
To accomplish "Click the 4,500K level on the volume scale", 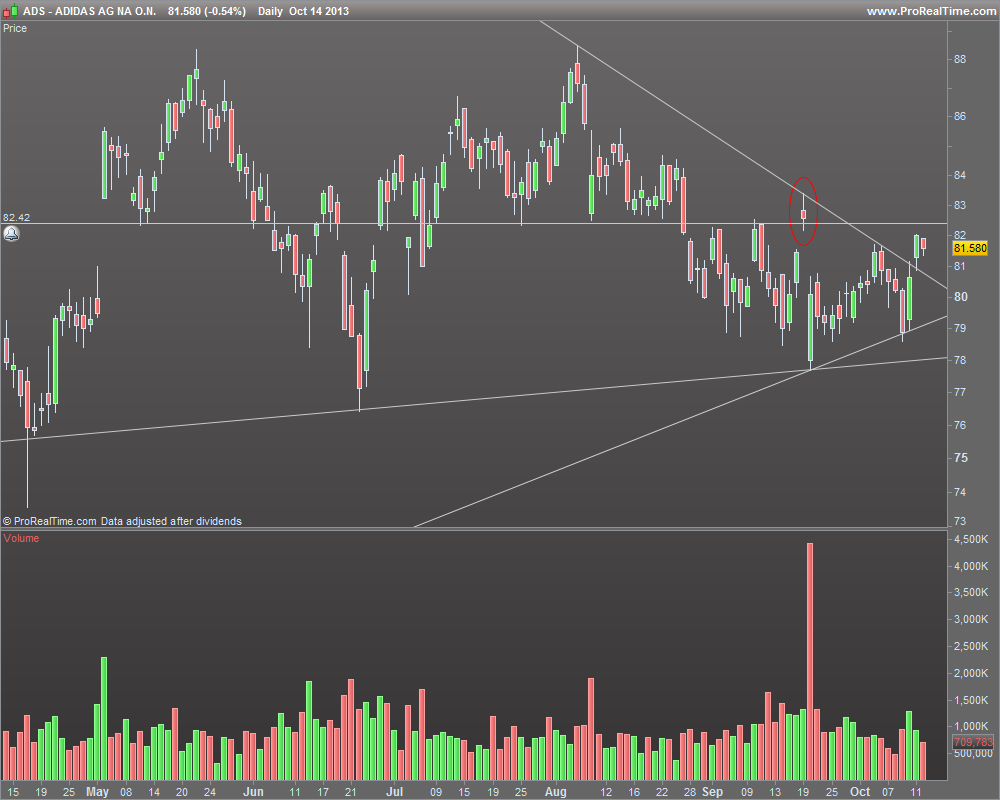I will click(971, 539).
